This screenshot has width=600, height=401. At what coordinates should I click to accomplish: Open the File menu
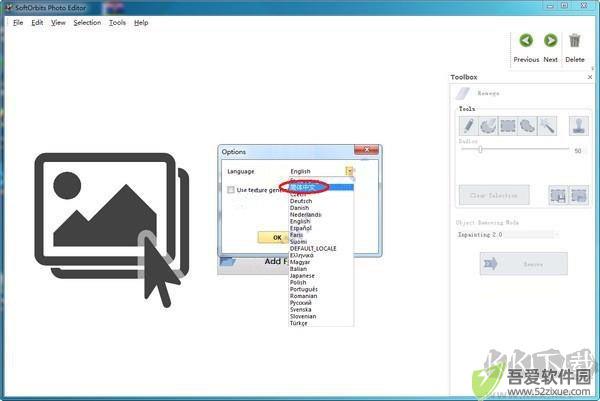pyautogui.click(x=18, y=23)
